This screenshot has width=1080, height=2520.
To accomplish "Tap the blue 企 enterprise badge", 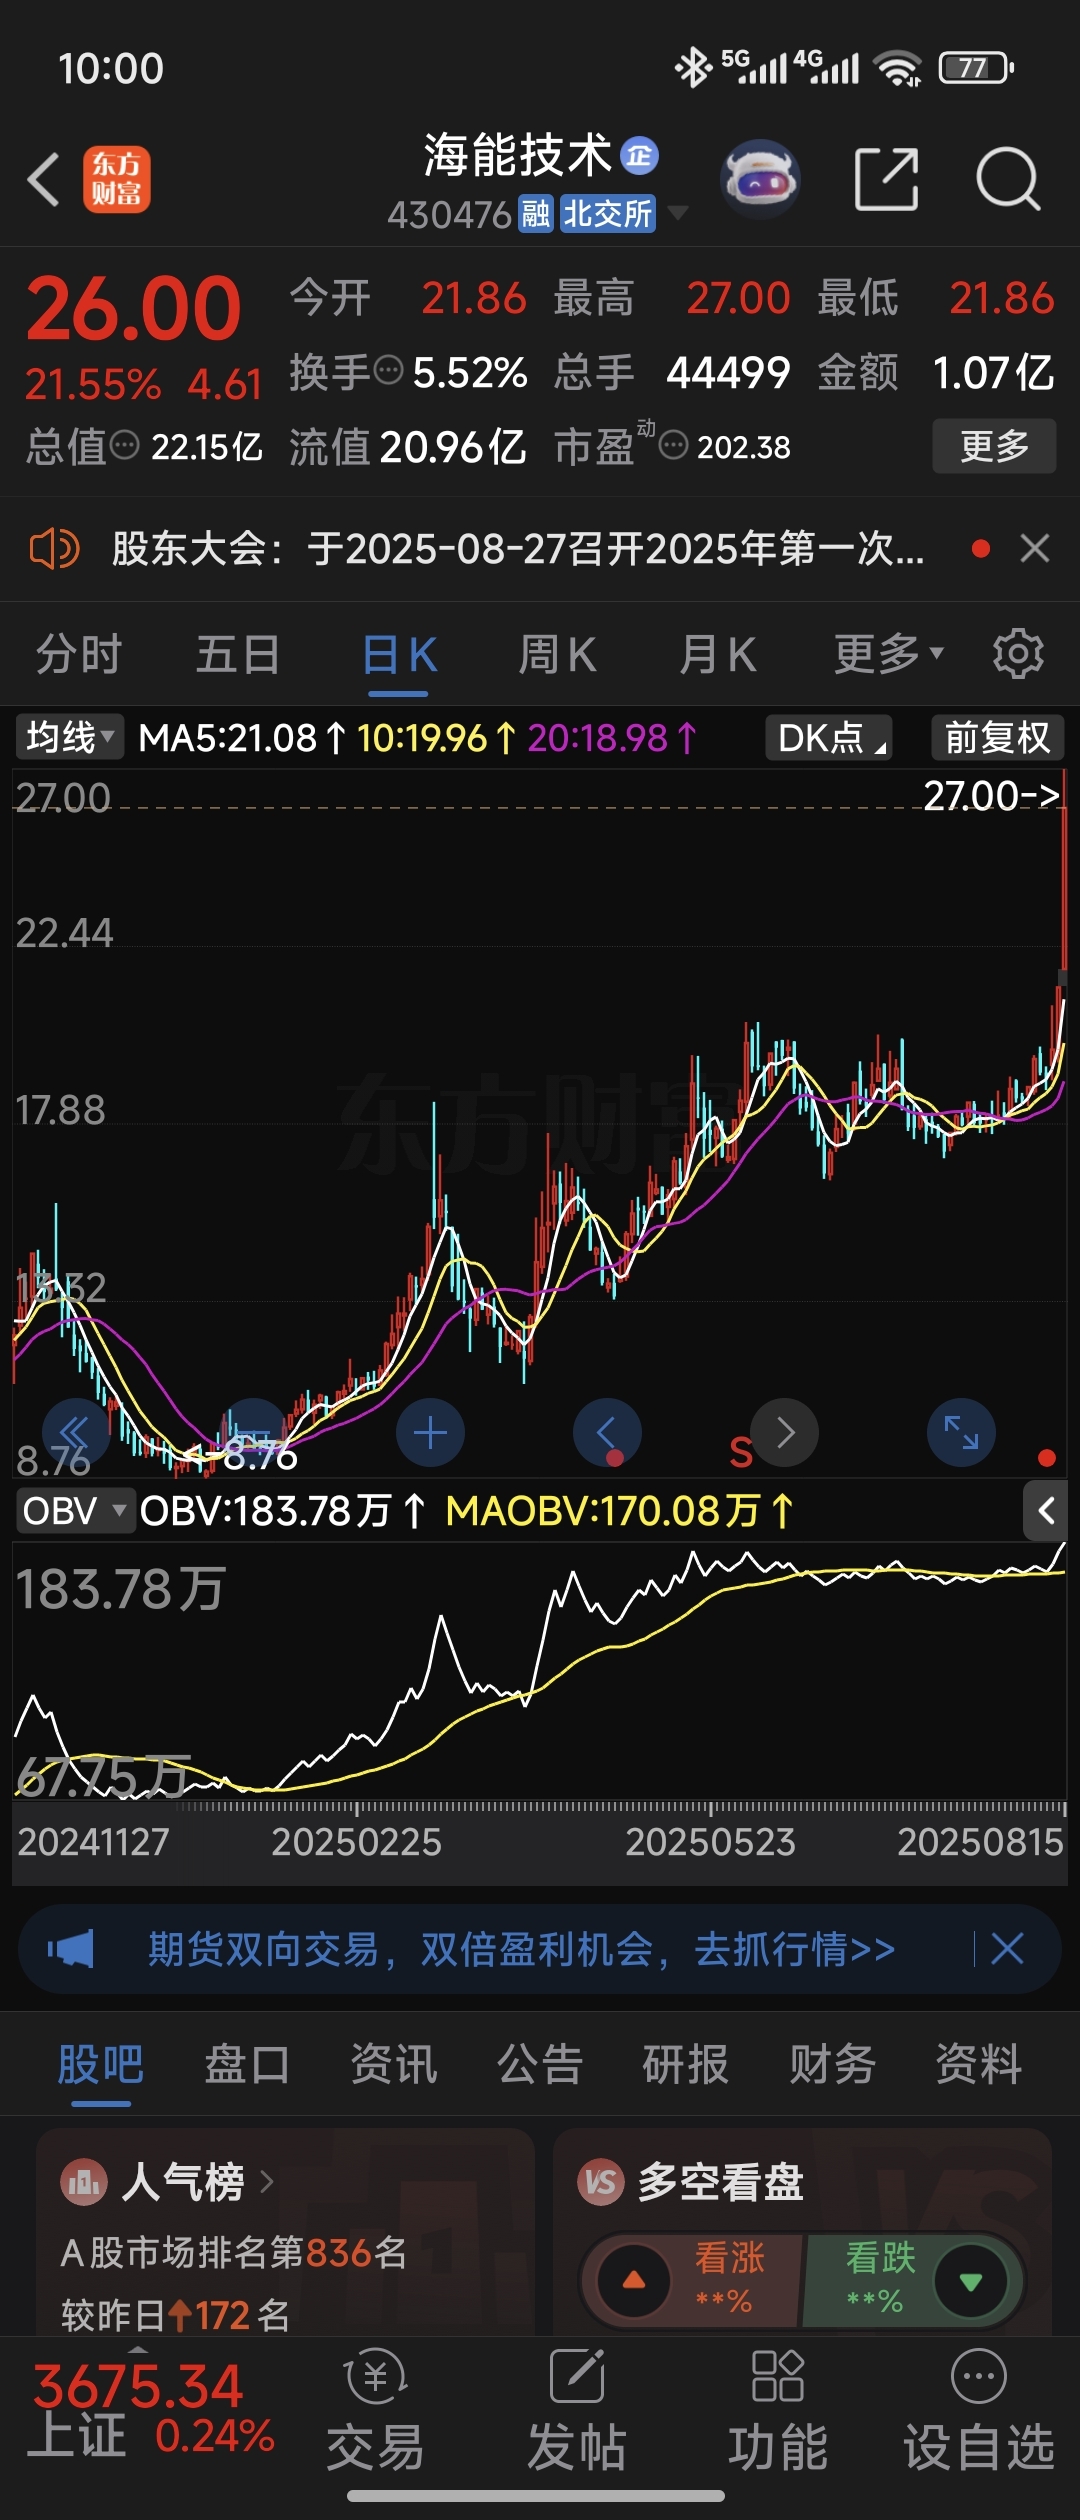I will [640, 156].
